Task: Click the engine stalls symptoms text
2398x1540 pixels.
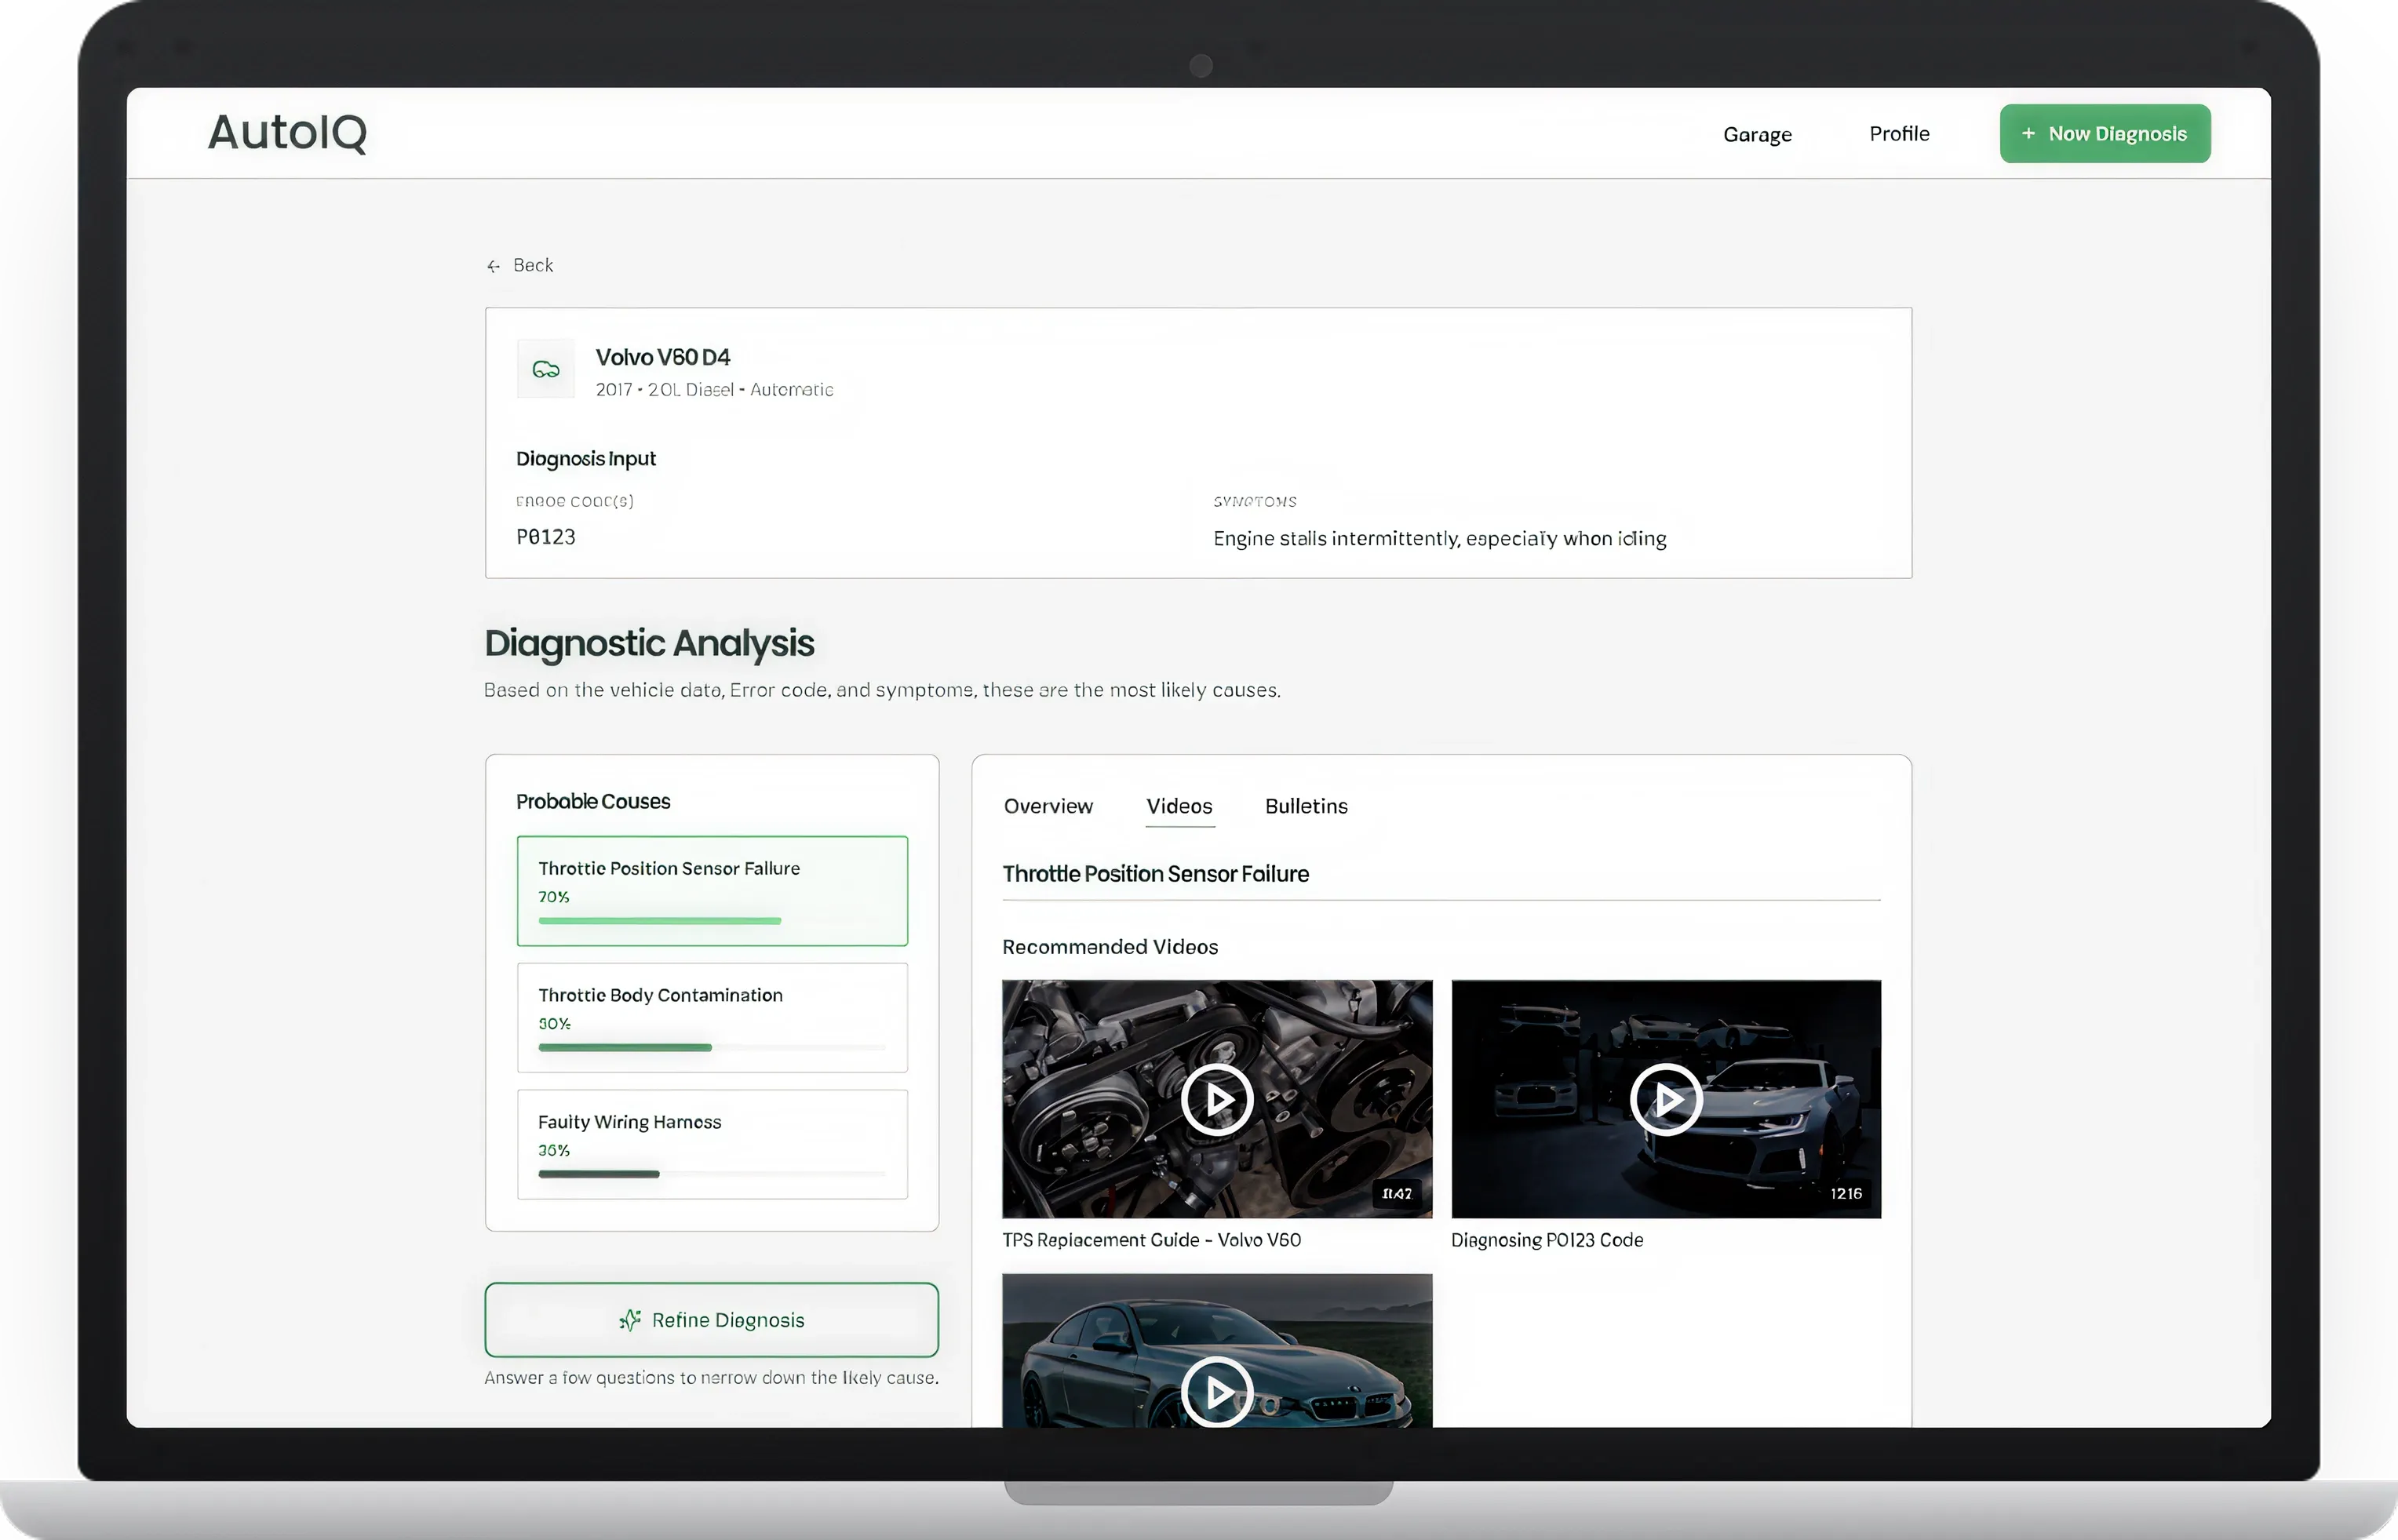Action: (1439, 539)
